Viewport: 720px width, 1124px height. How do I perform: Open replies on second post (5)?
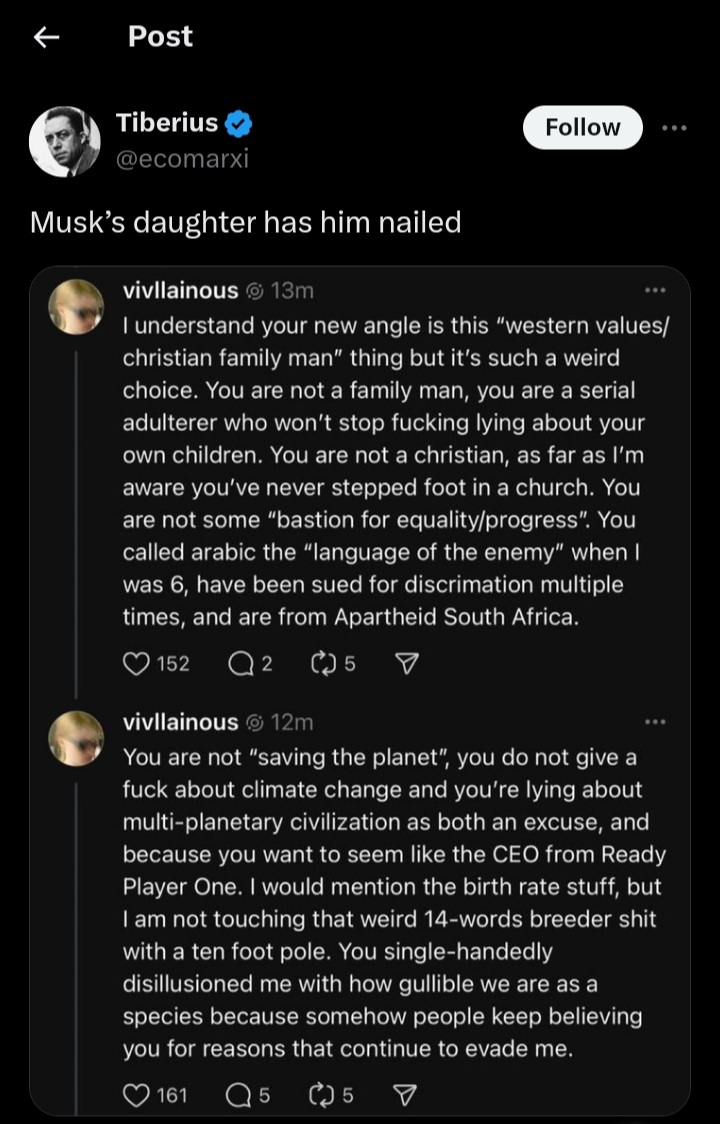point(241,1095)
